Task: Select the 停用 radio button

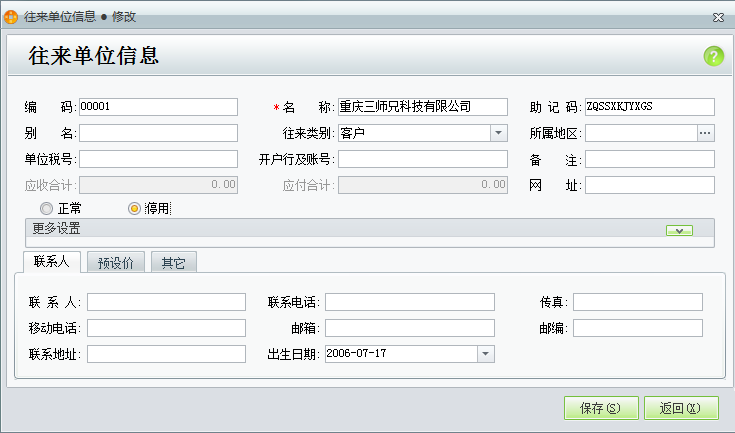Action: click(135, 208)
